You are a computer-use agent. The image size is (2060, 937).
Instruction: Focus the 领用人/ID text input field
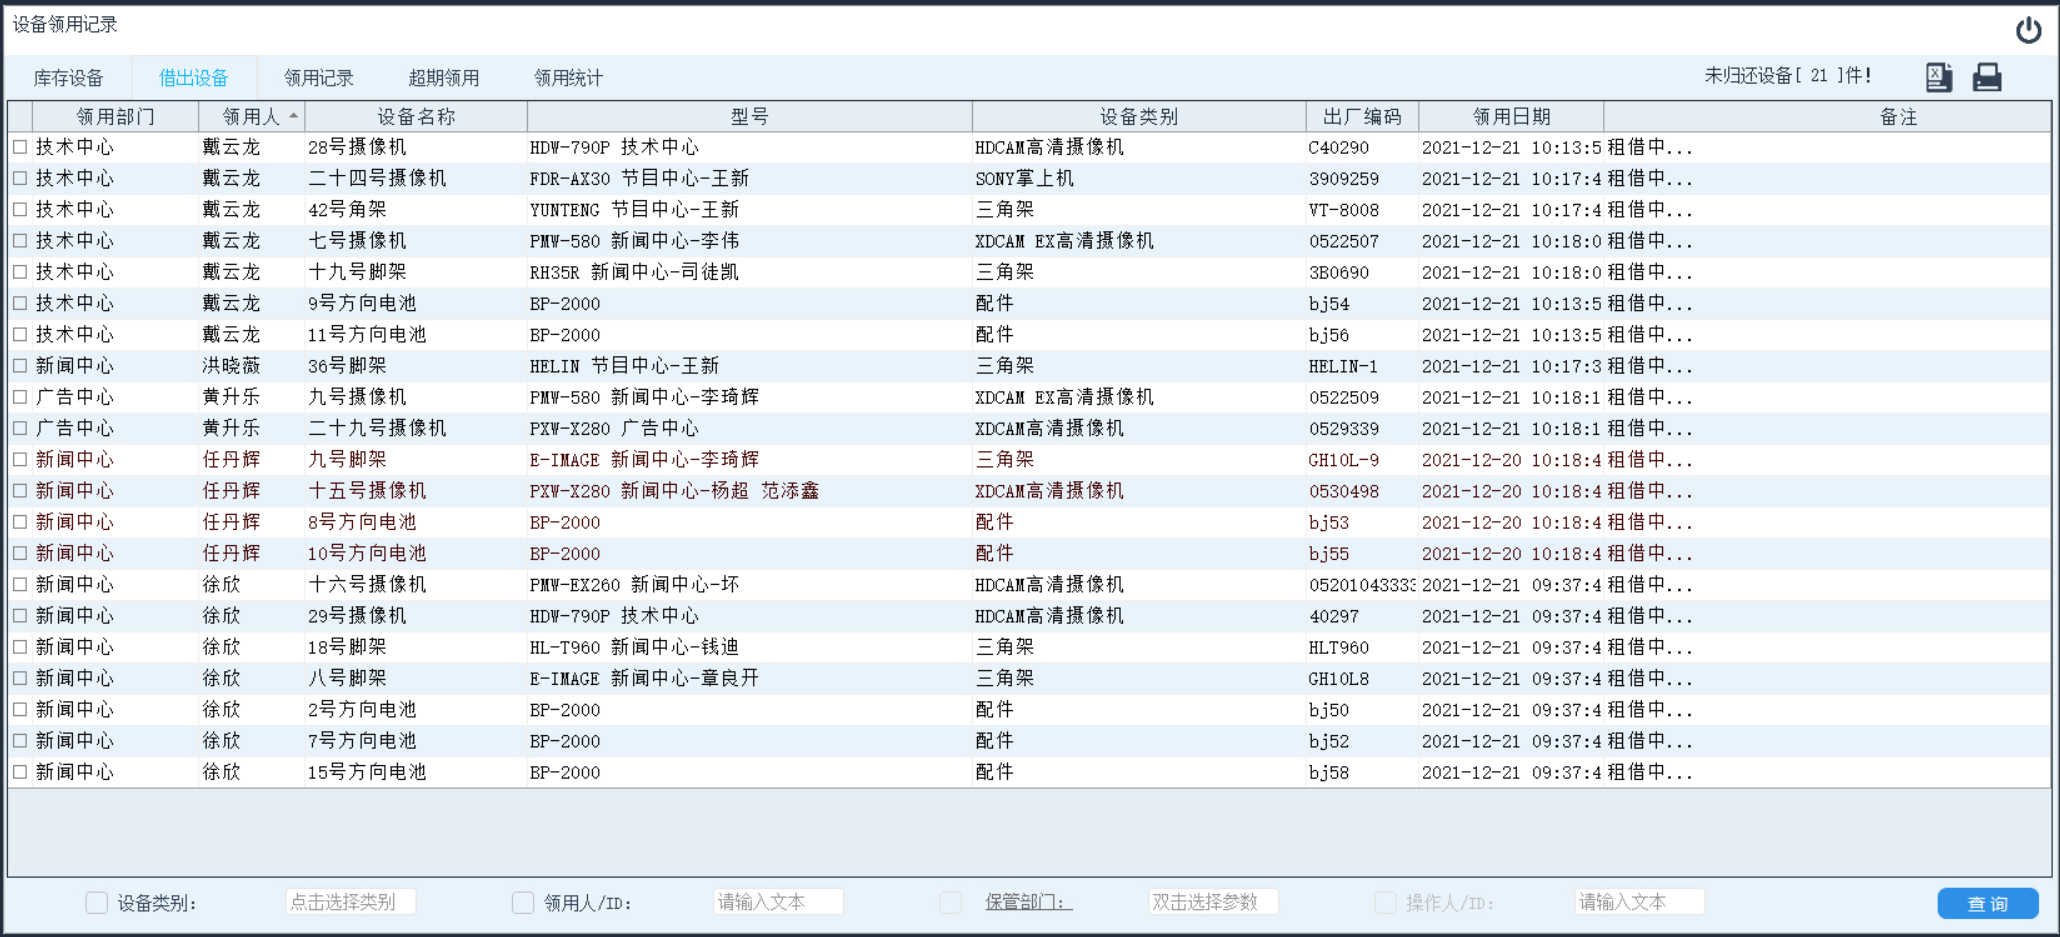coord(778,902)
